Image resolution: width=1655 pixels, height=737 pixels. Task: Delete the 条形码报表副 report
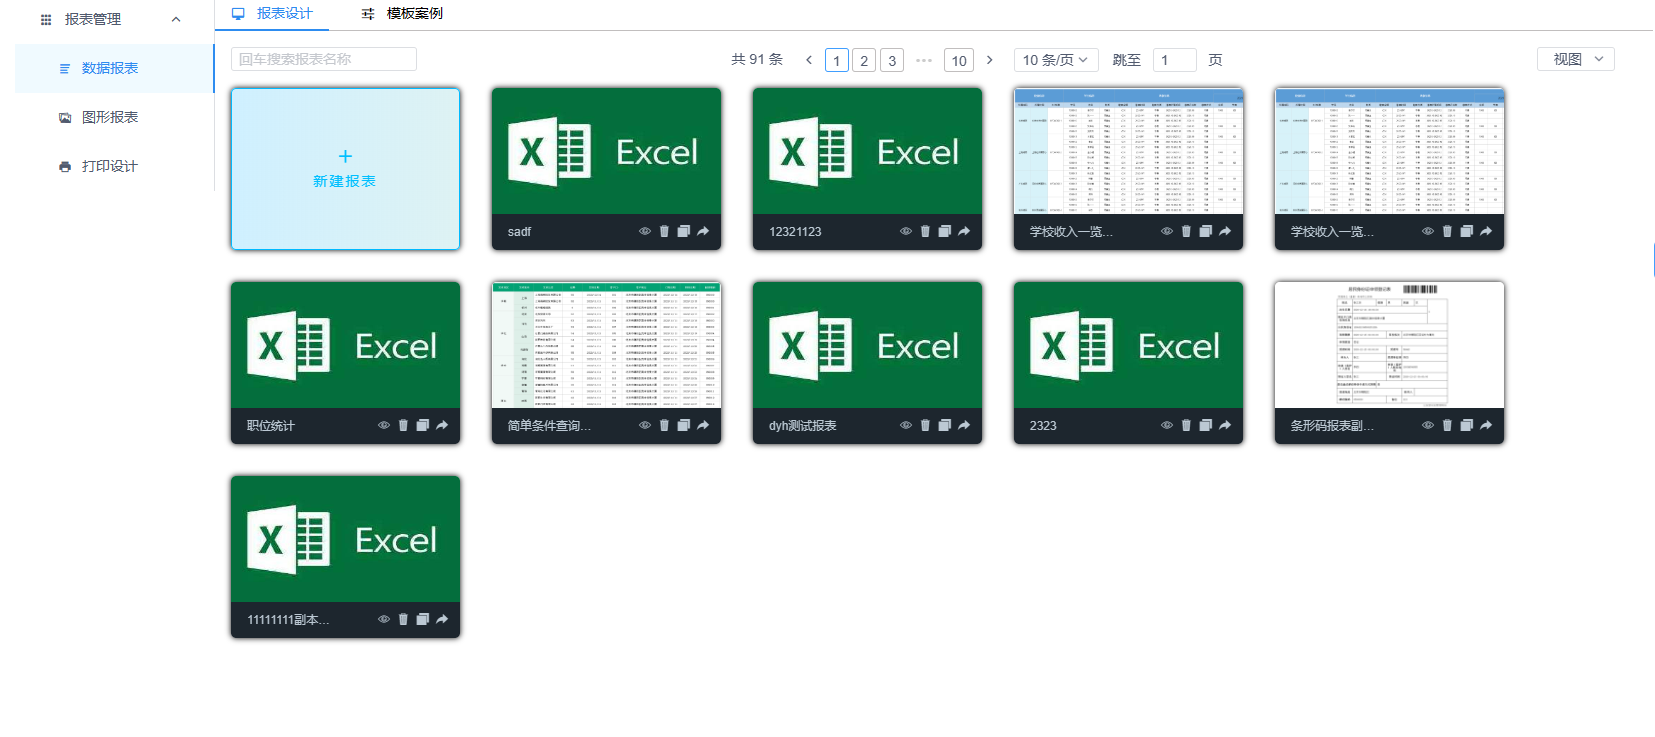1447,425
